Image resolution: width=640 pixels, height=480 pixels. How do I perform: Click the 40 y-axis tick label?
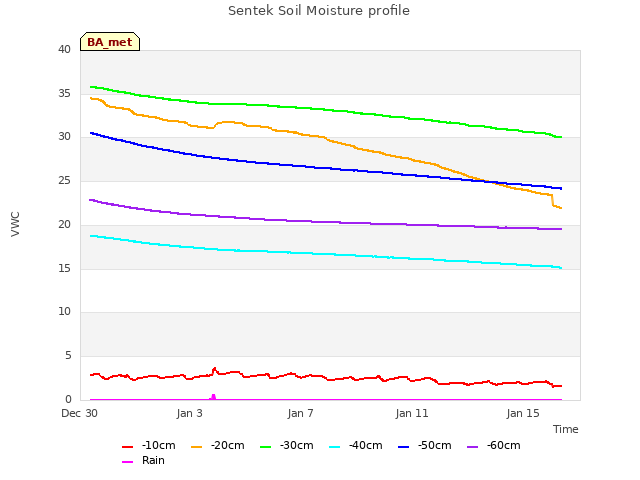pyautogui.click(x=64, y=49)
